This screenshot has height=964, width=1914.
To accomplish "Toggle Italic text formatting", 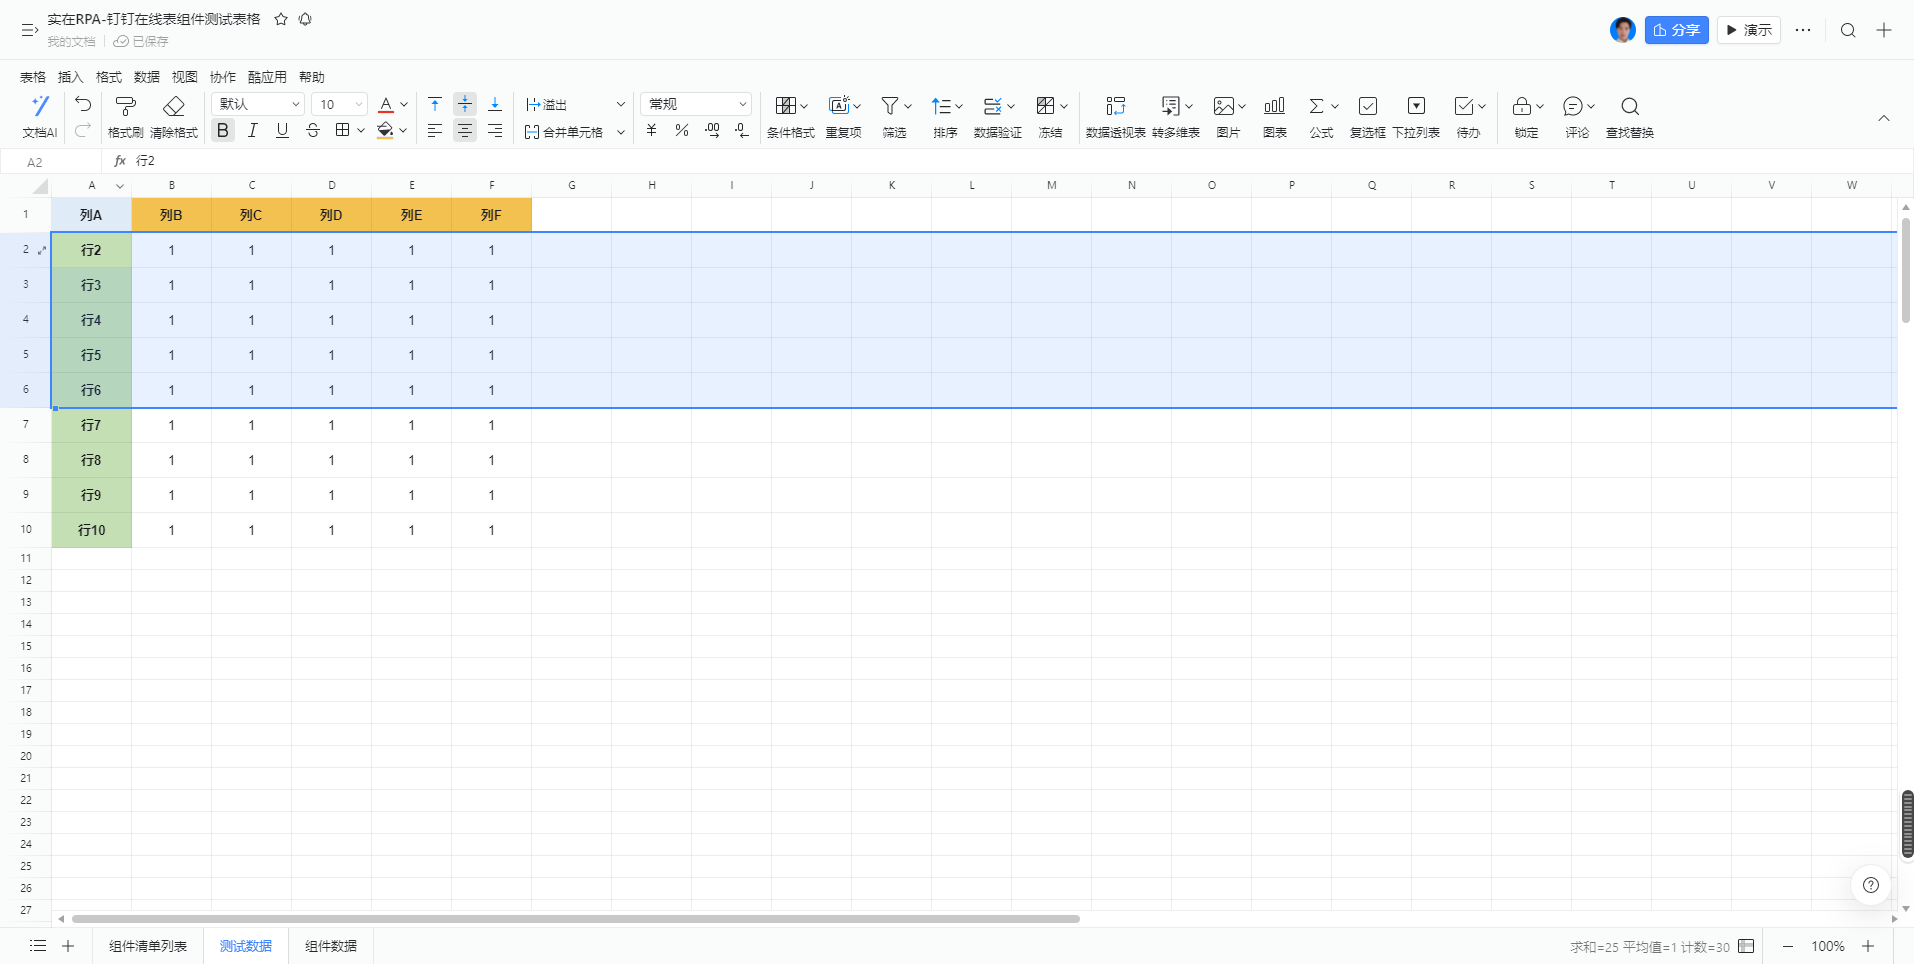I will [253, 131].
